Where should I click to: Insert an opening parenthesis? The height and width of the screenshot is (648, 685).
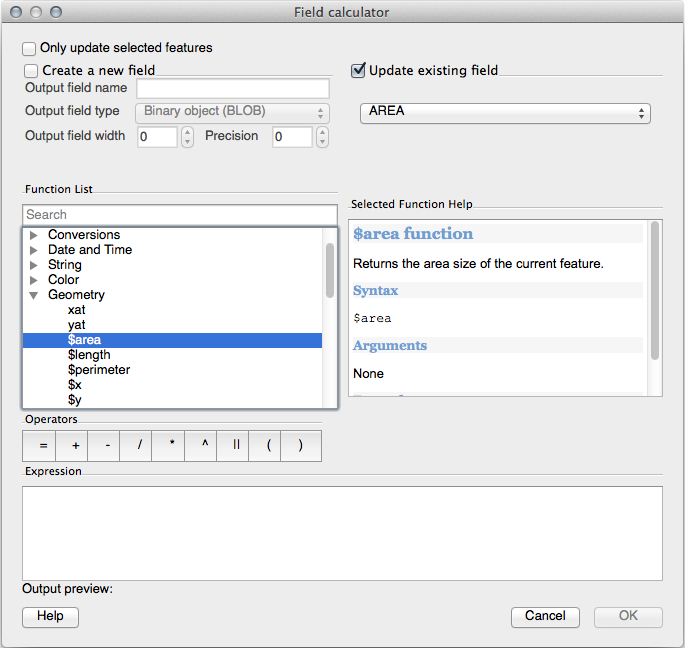pyautogui.click(x=269, y=446)
